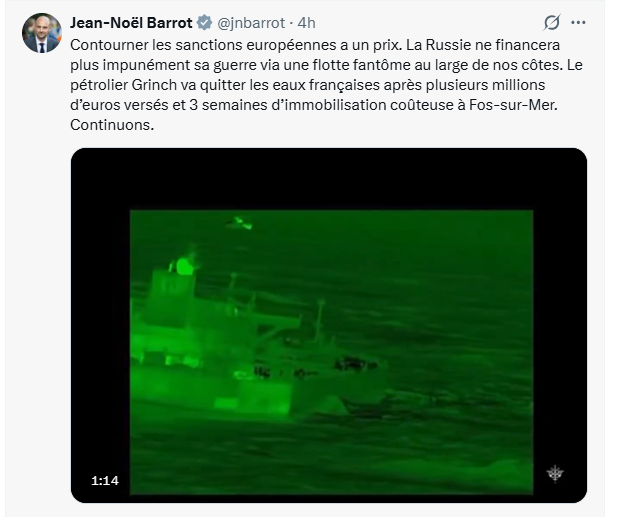This screenshot has height=517, width=632.
Task: Open Jean-Noël Barrot's profile avatar
Action: [42, 33]
